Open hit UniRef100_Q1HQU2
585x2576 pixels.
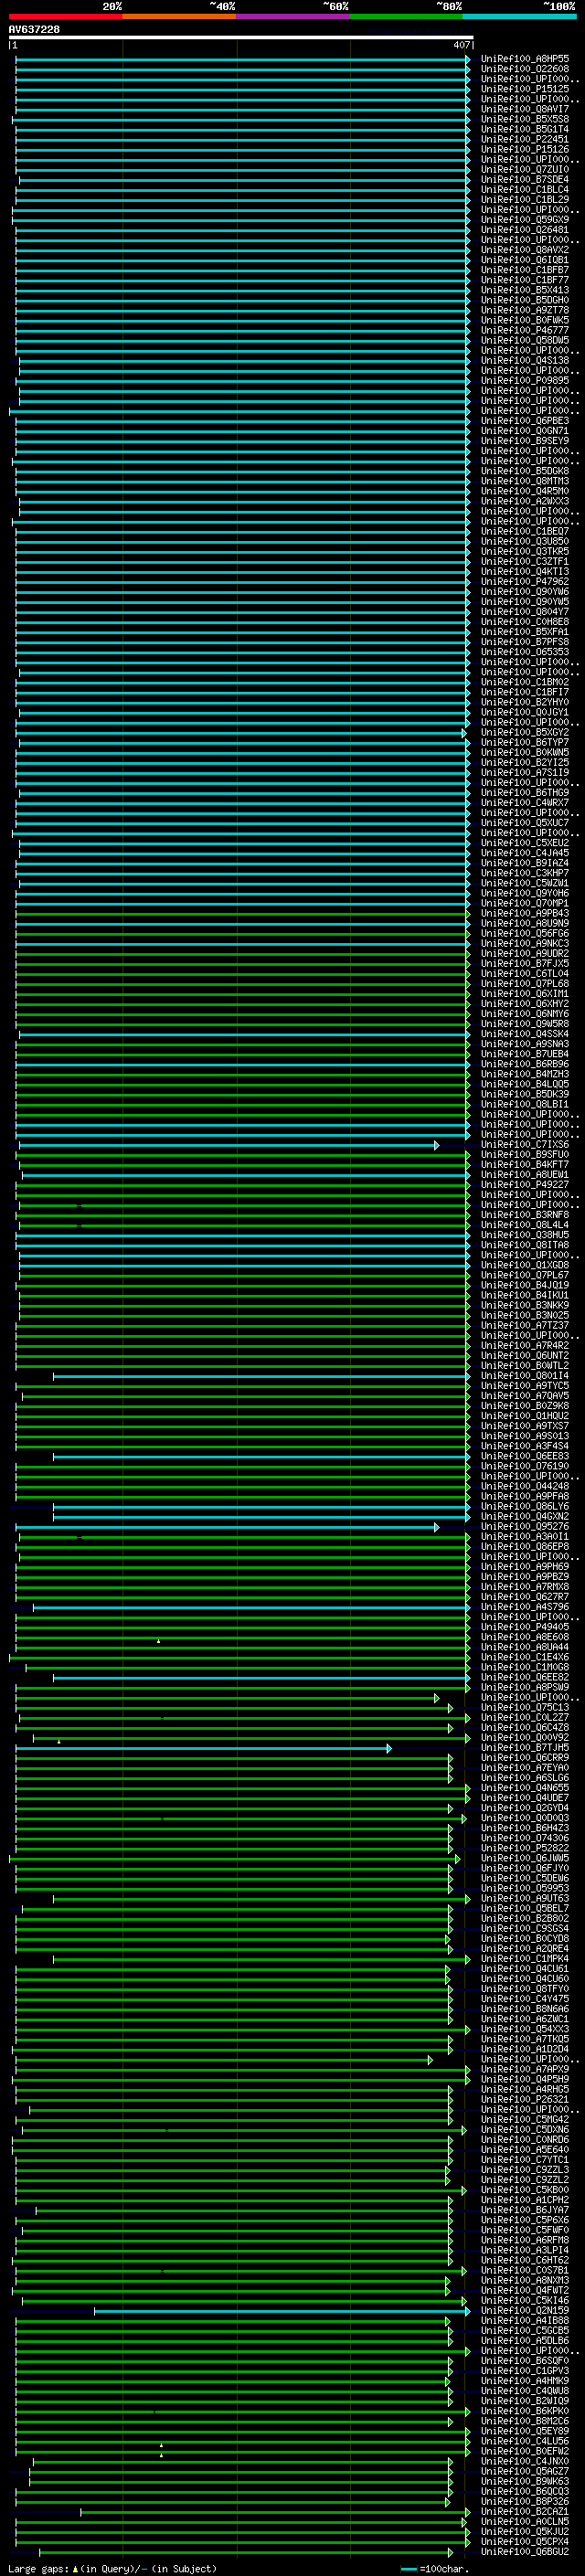pyautogui.click(x=525, y=1416)
